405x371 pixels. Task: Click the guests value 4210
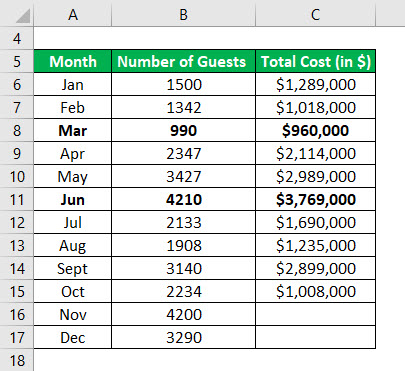pyautogui.click(x=183, y=199)
